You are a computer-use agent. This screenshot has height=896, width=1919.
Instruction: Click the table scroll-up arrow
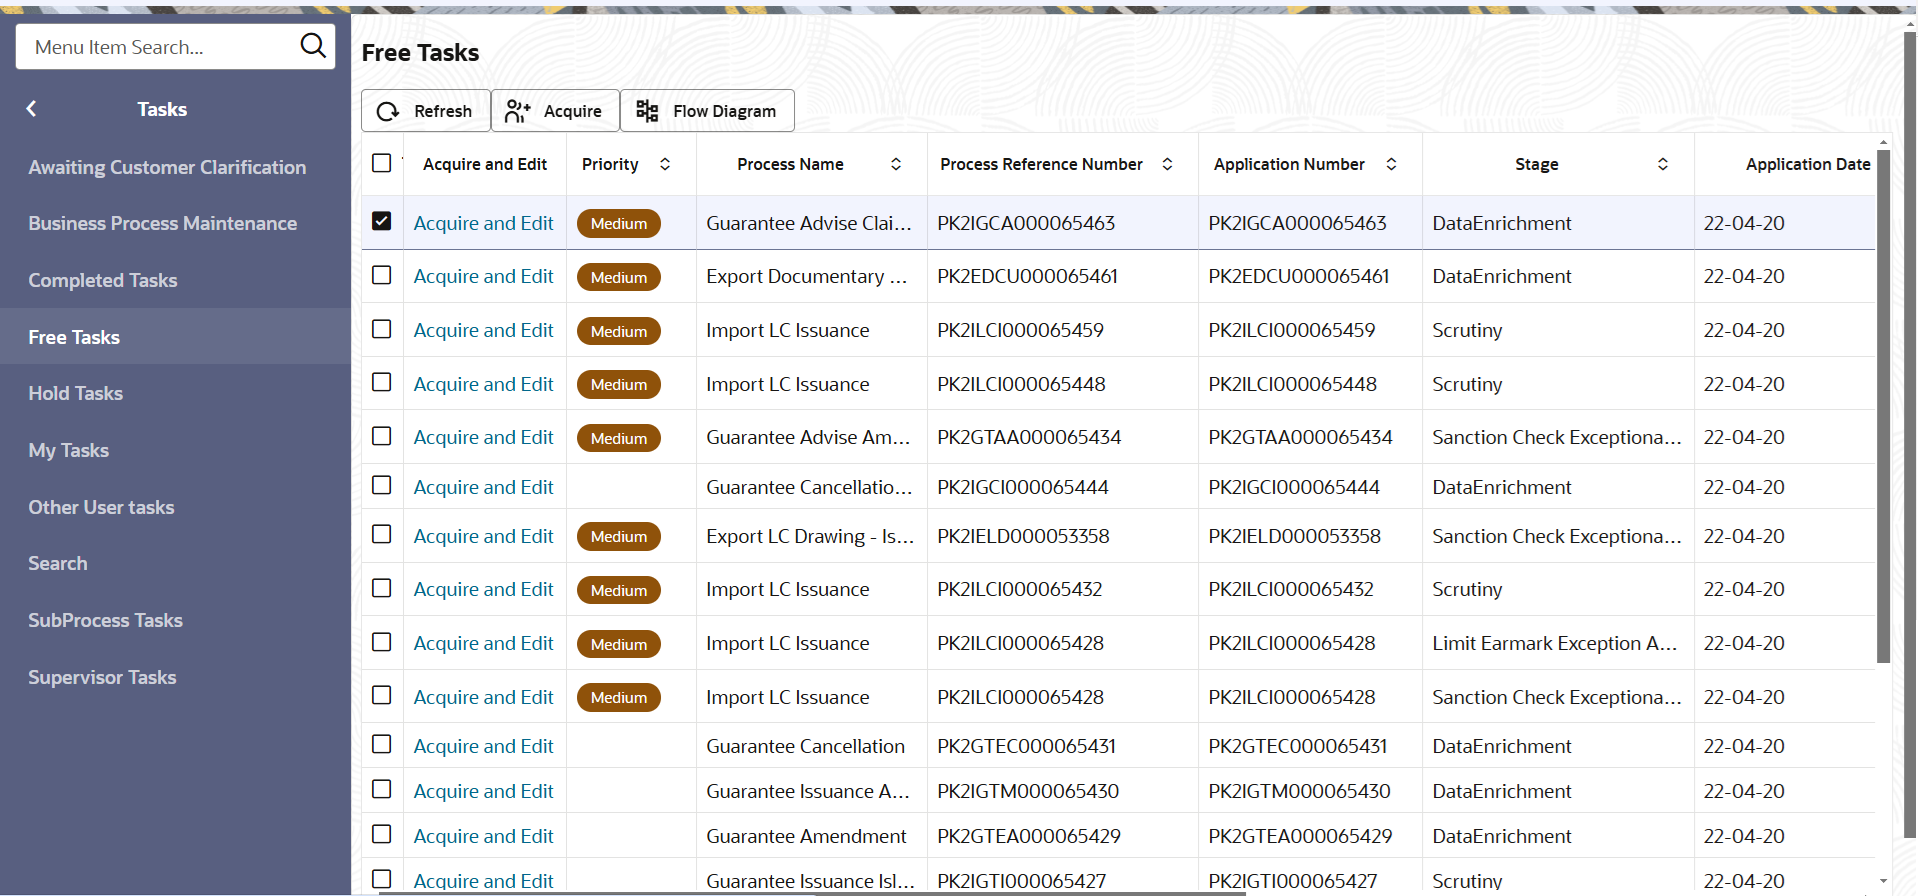(1883, 143)
